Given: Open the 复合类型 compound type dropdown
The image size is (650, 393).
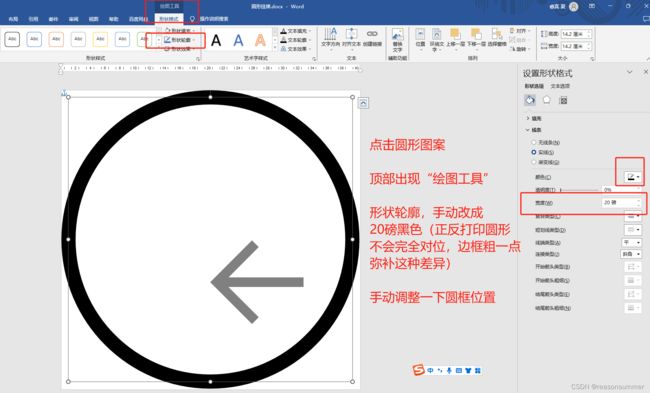Looking at the screenshot, I should (x=633, y=216).
